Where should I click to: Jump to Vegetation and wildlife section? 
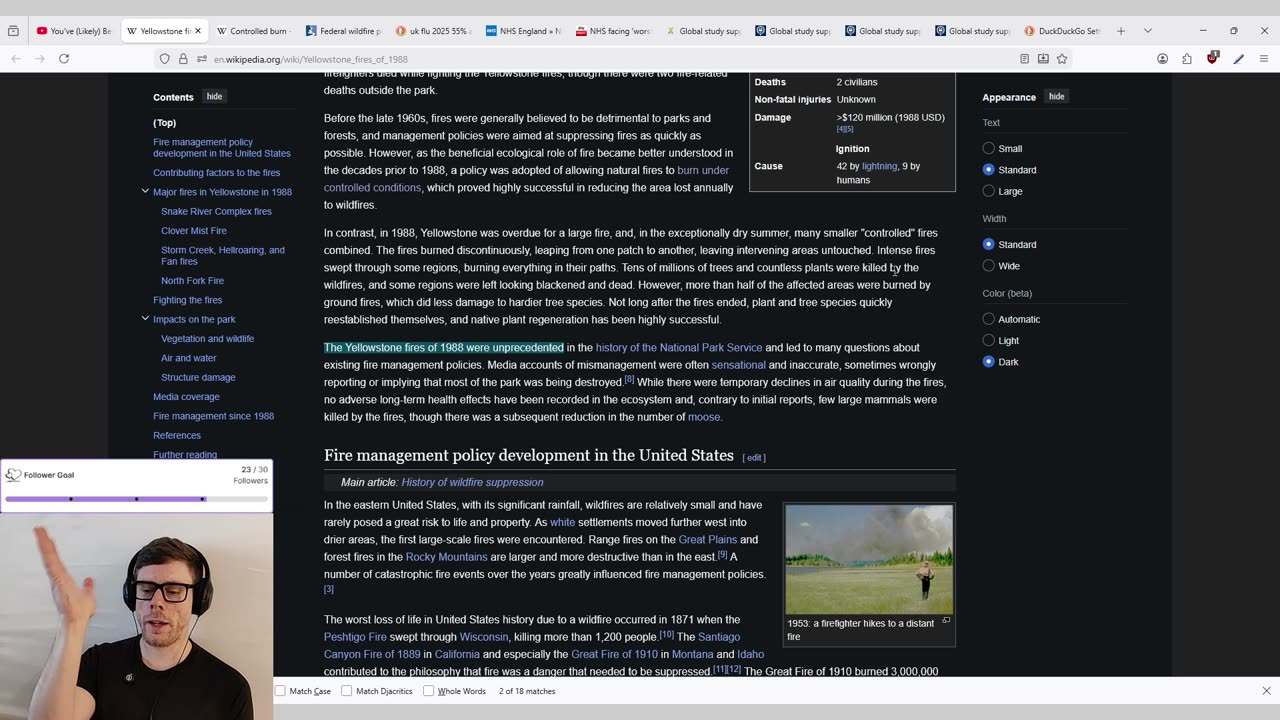click(207, 339)
